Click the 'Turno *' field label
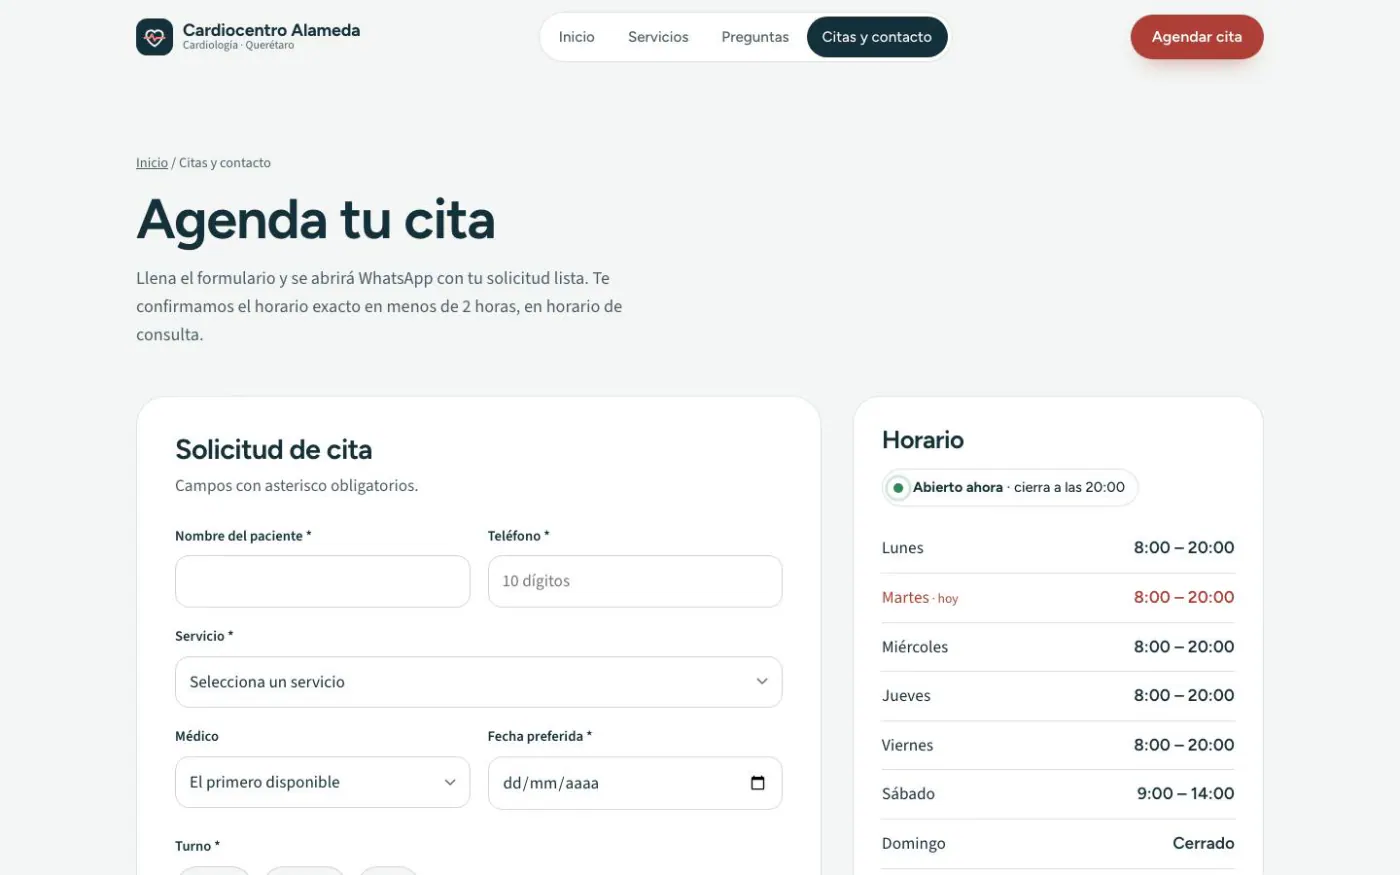This screenshot has width=1400, height=875. pos(197,846)
